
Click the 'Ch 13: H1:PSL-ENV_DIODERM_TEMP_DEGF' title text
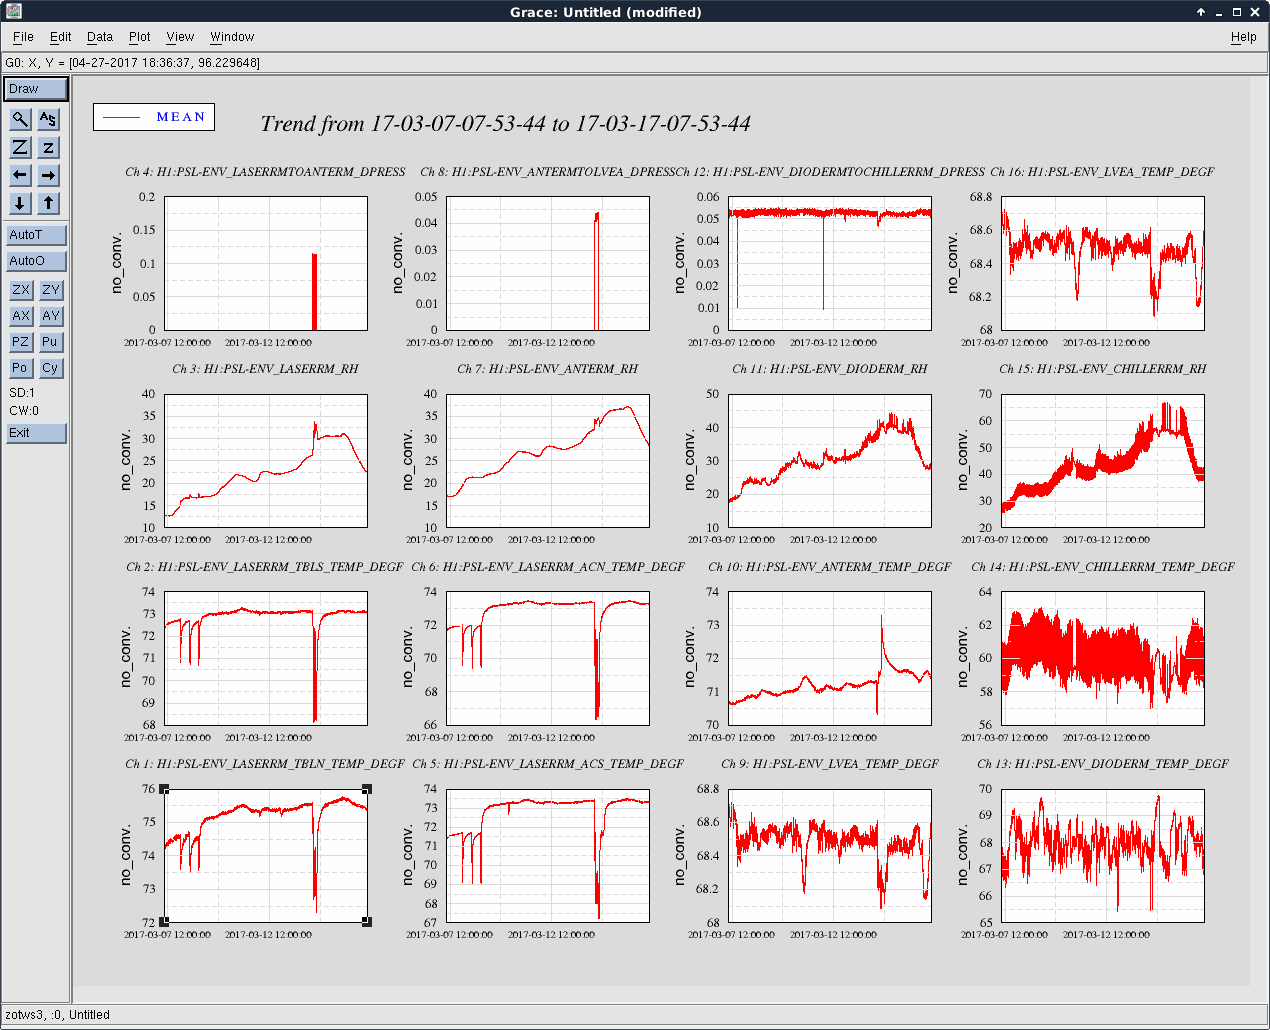[1103, 764]
